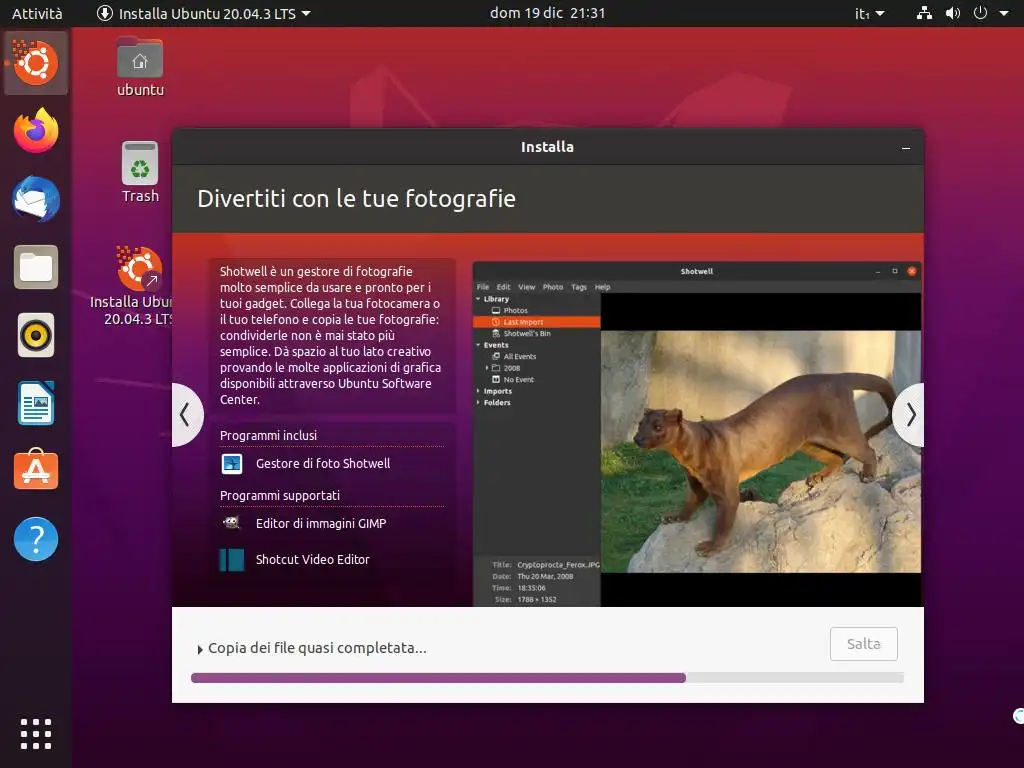
Task: Select the Installa Ubuntu 20.04.3 LTS desktop icon
Action: click(136, 285)
